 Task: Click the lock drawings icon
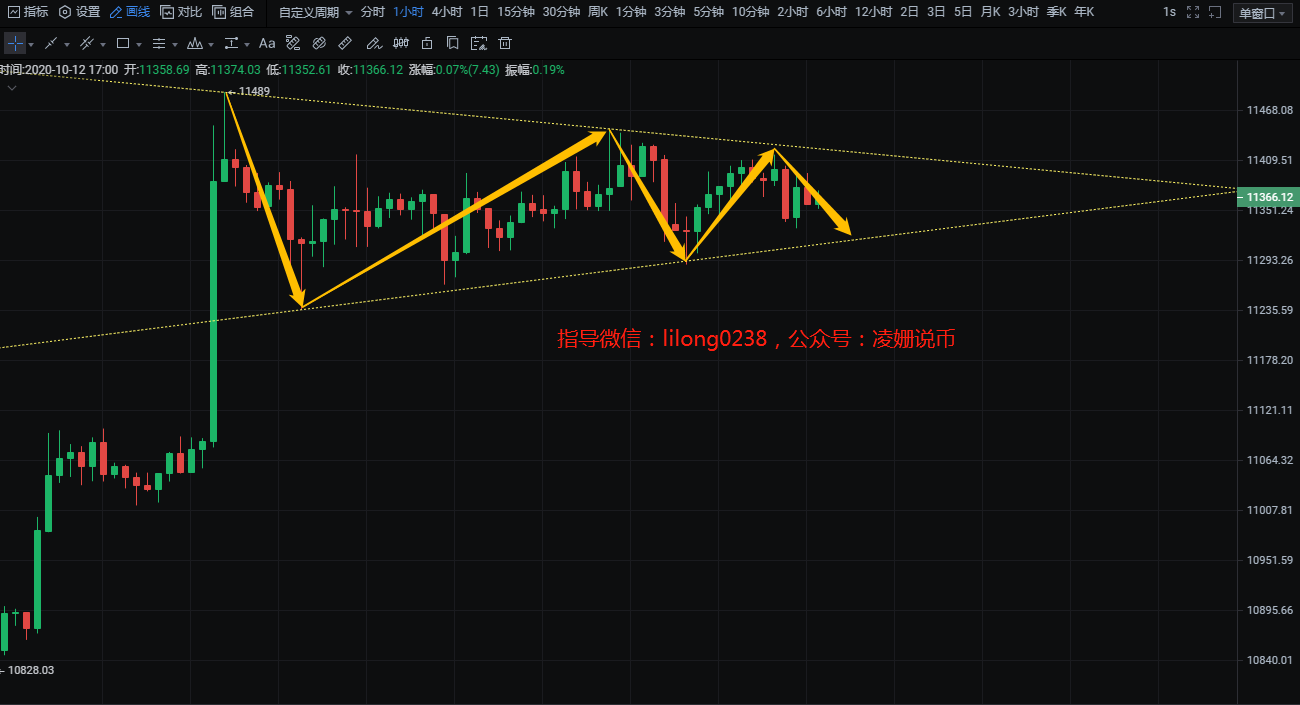[x=427, y=44]
